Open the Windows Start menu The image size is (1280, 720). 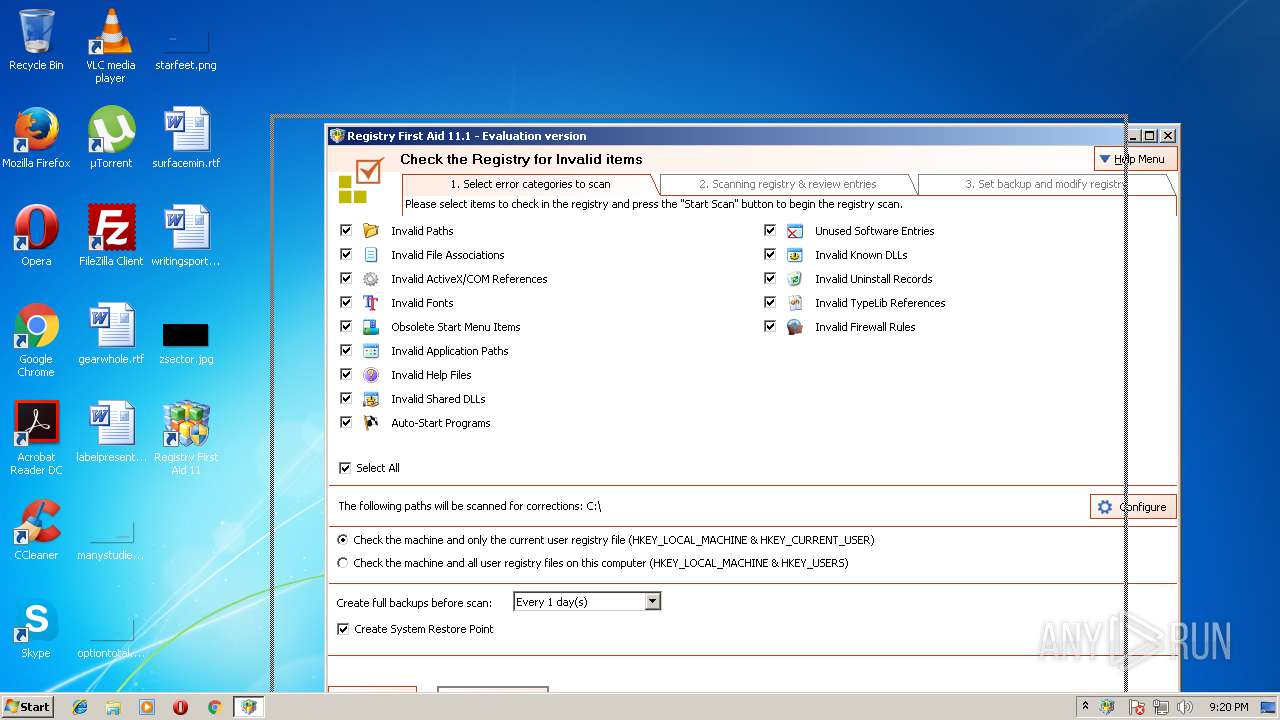coord(28,706)
